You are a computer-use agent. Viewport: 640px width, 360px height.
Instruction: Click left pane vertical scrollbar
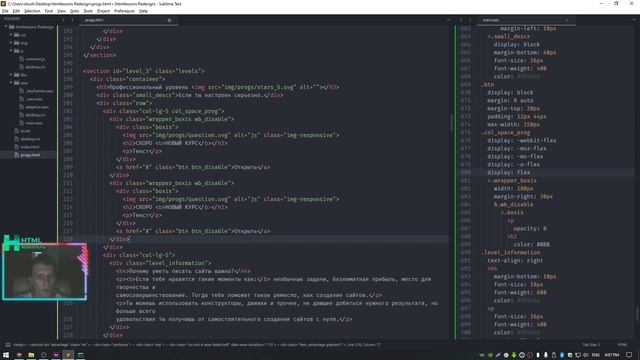point(451,122)
